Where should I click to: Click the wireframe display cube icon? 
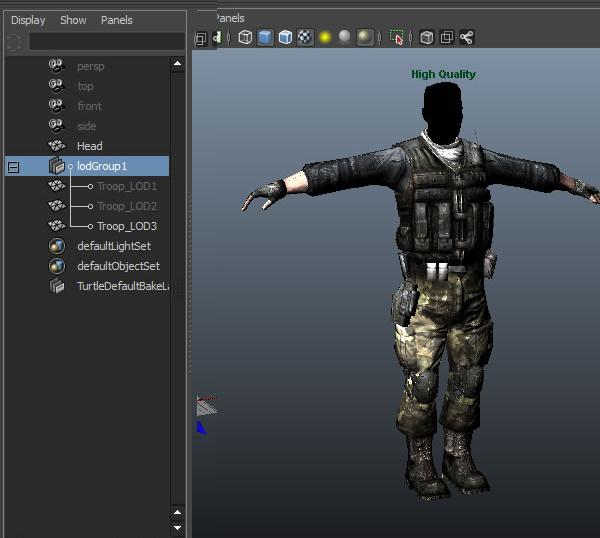(245, 37)
